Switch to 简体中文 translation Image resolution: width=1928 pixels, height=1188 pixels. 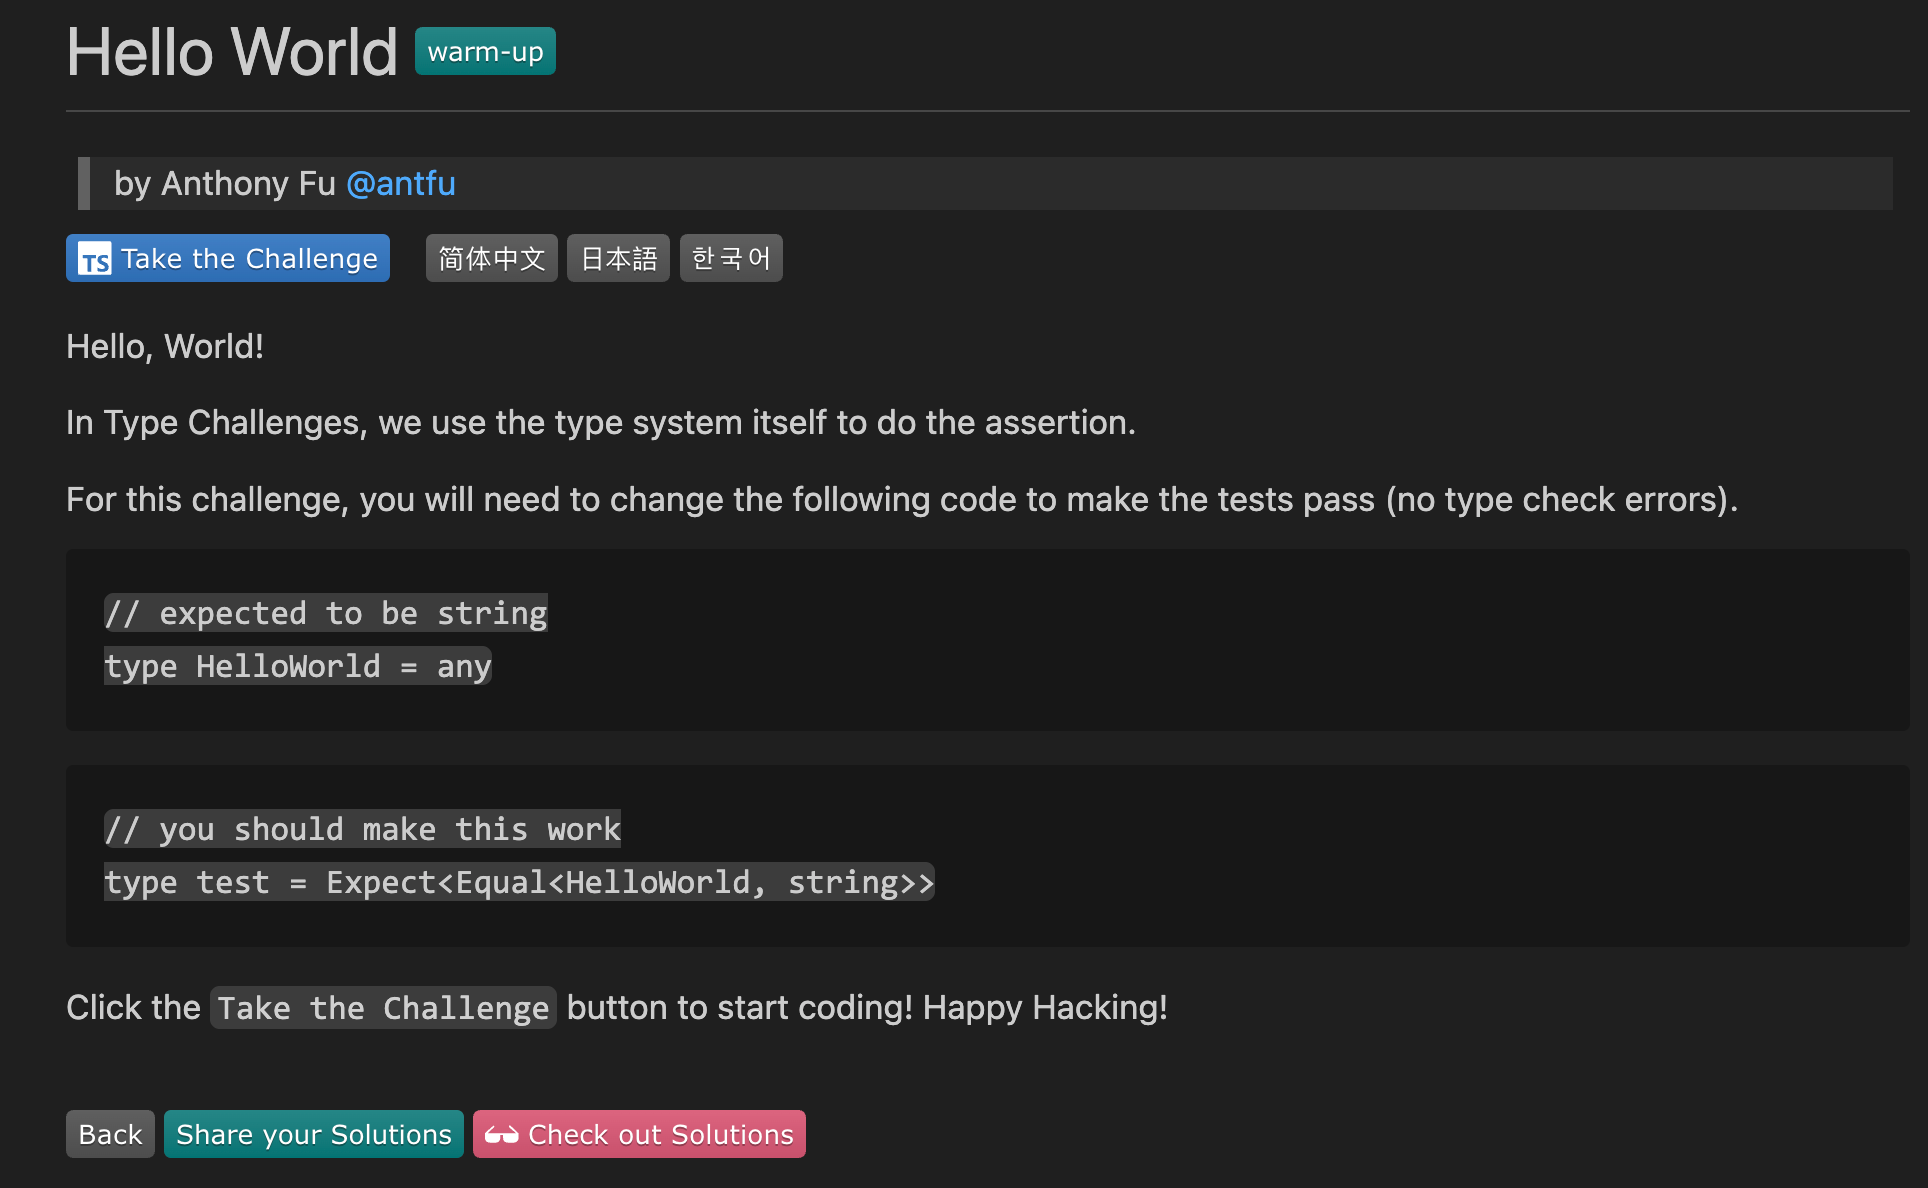pyautogui.click(x=491, y=259)
